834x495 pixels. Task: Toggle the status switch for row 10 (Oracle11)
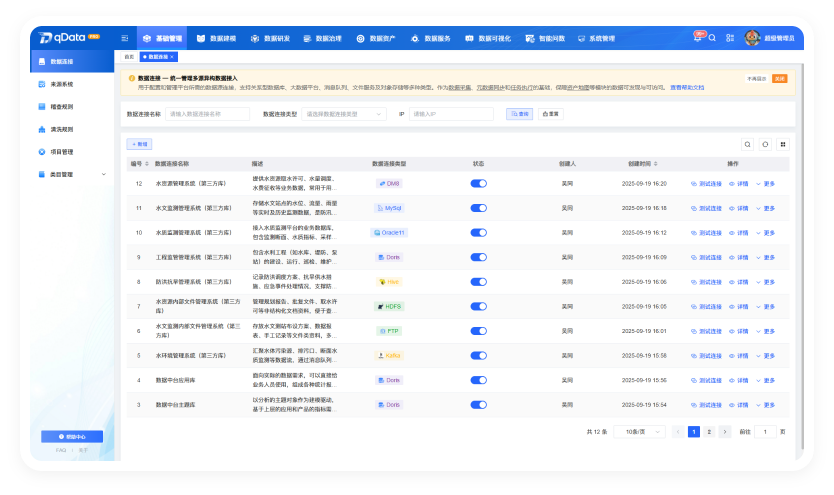(479, 232)
